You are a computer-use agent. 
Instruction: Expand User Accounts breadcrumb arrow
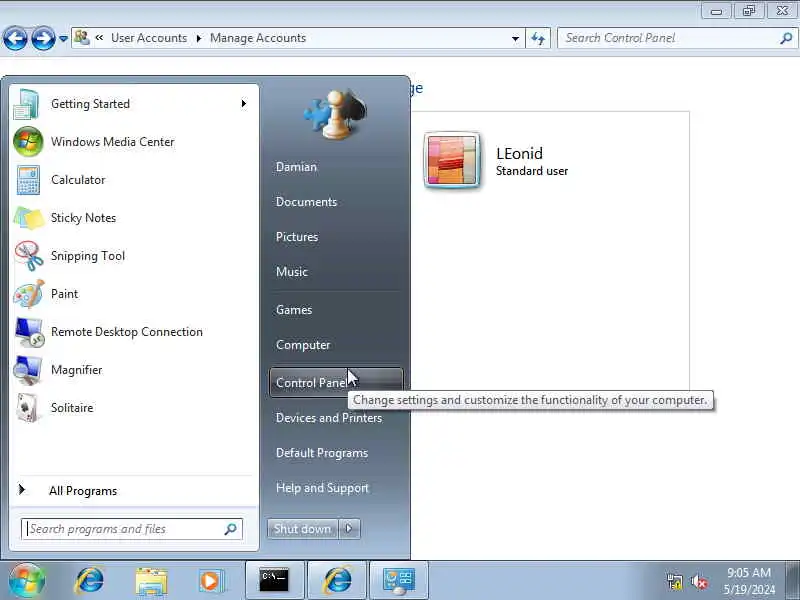199,38
